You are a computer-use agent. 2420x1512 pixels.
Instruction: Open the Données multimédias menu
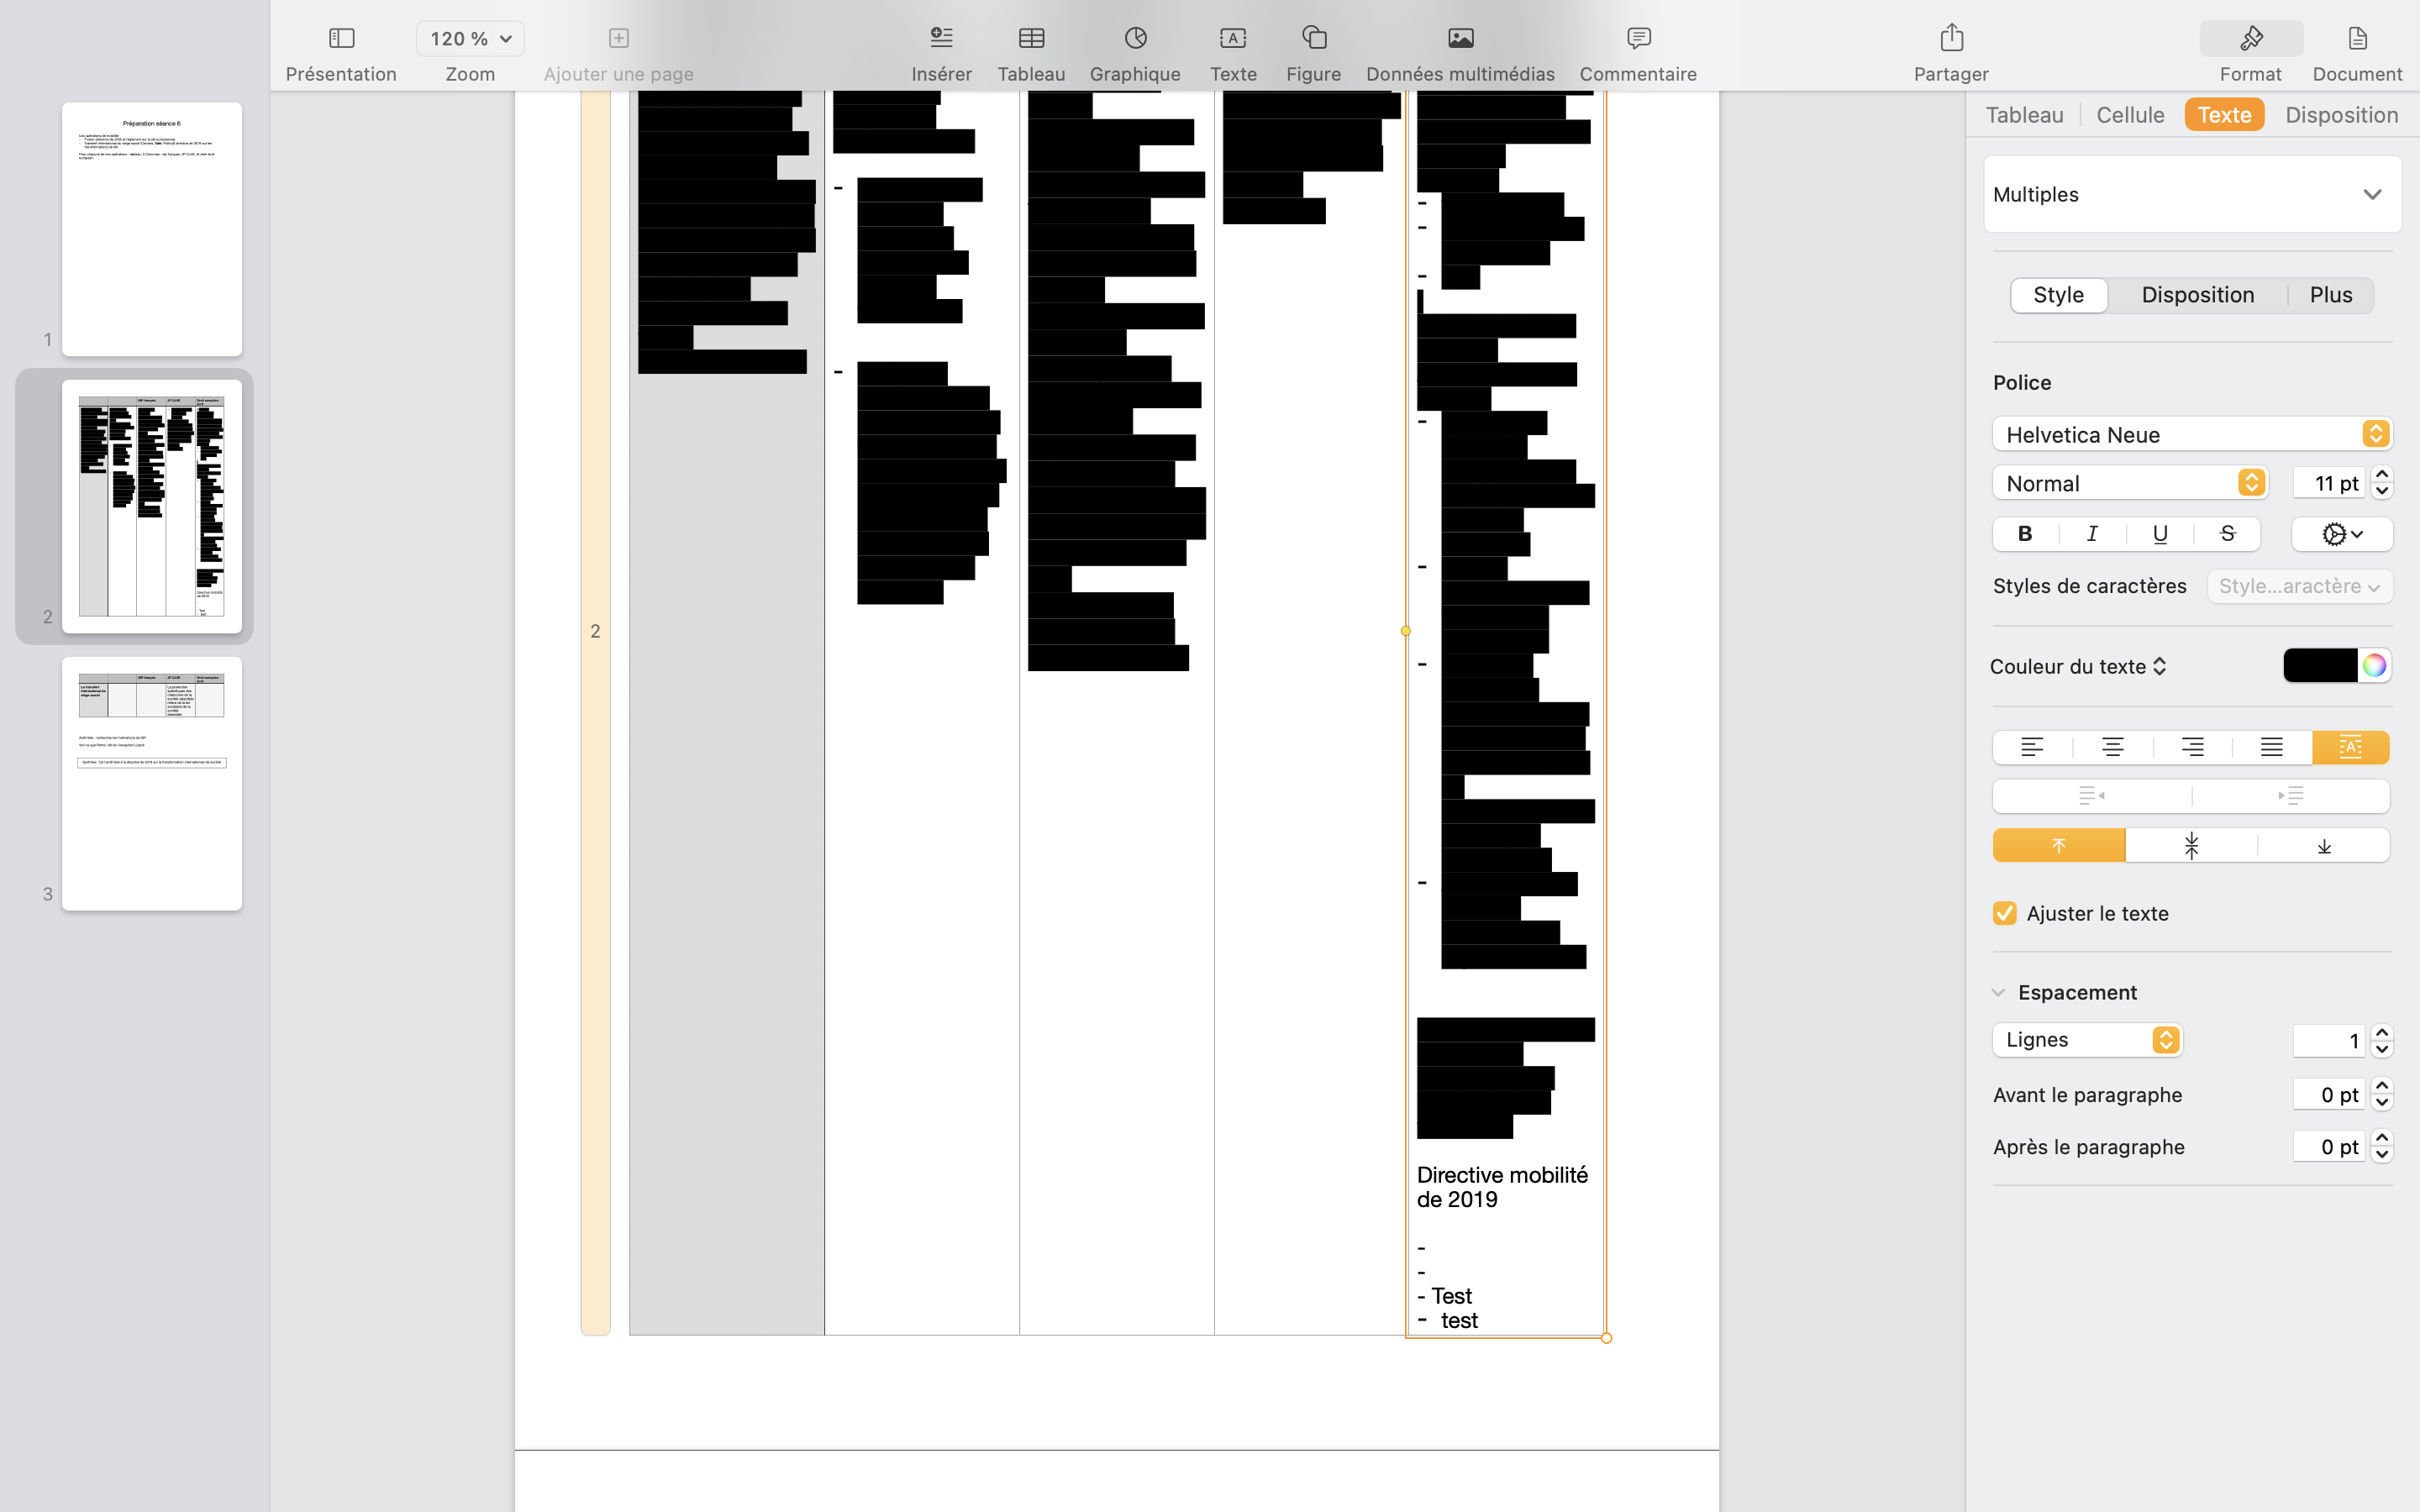click(x=1460, y=39)
